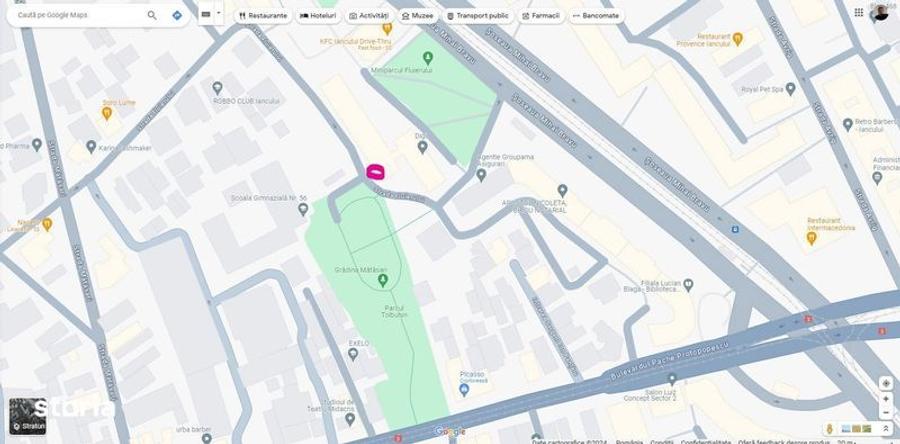Filter by Hoteluri category
This screenshot has width=900, height=444.
coord(317,15)
